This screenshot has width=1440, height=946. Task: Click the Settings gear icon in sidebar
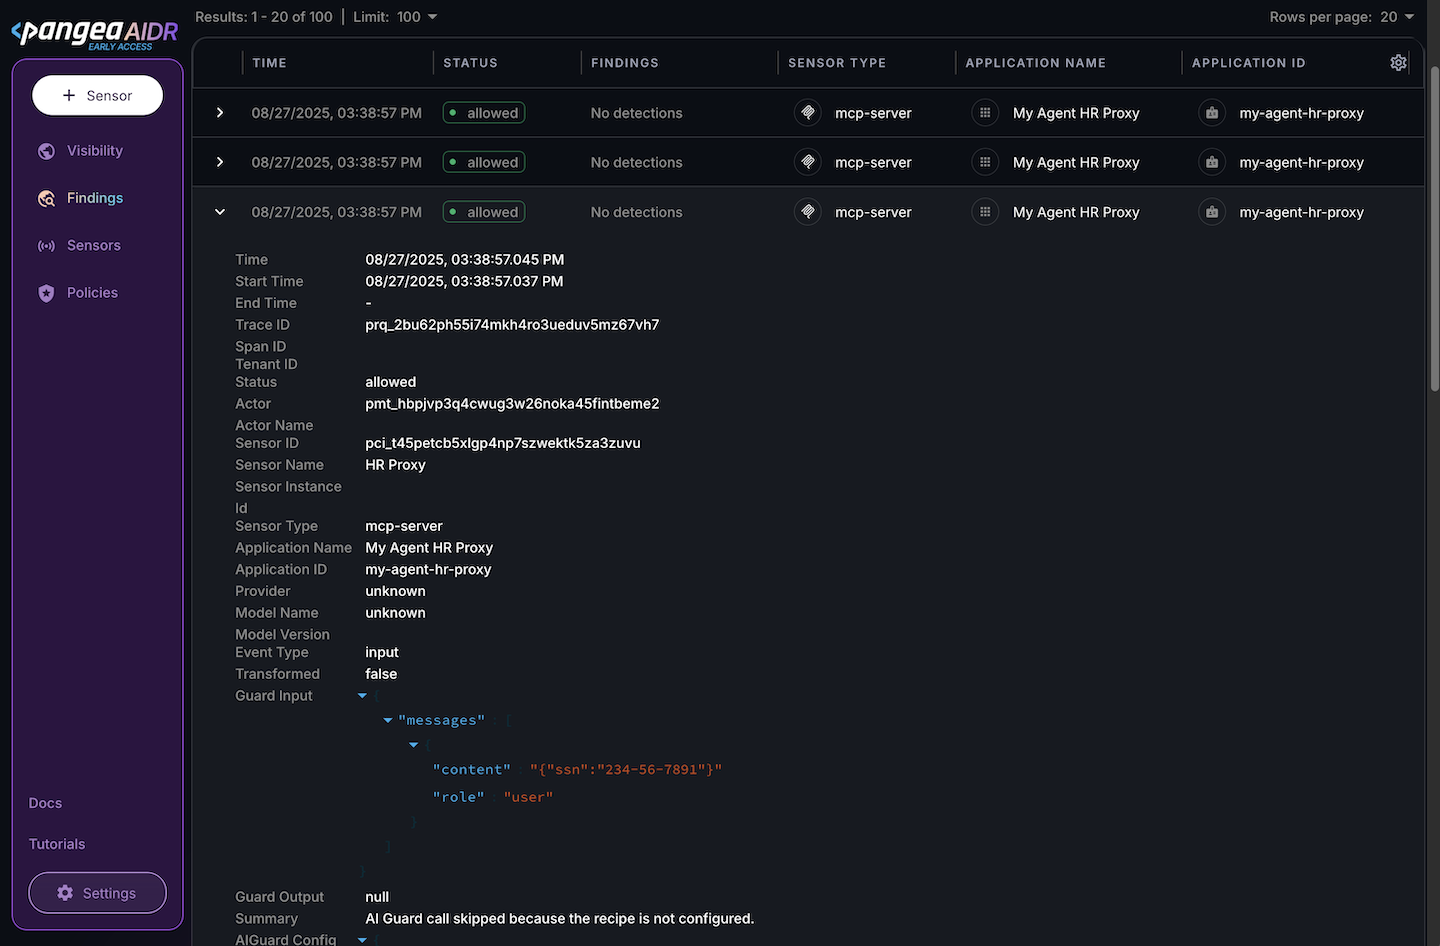65,893
